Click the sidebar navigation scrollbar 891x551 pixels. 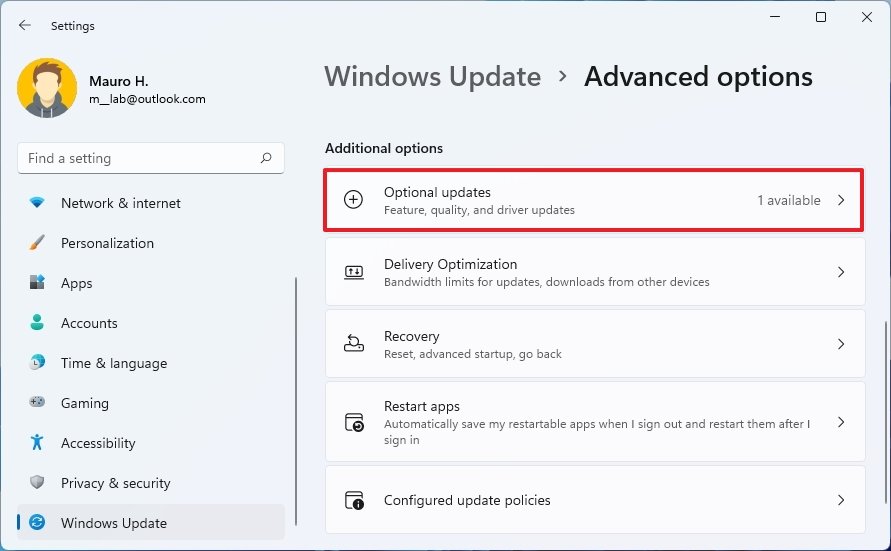(295, 402)
